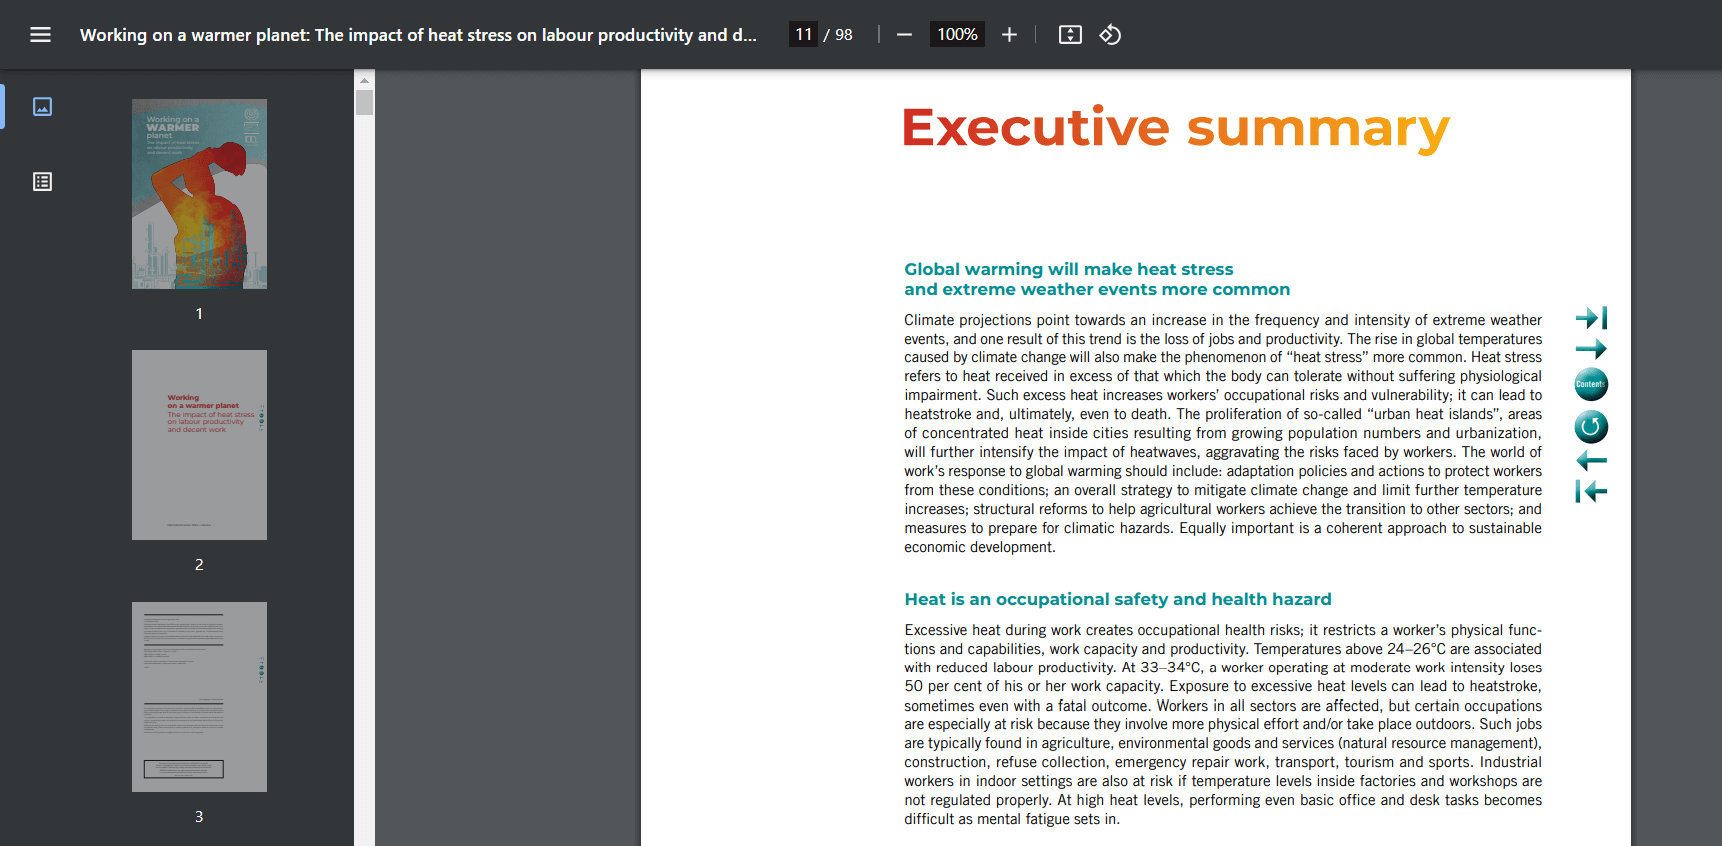1722x846 pixels.
Task: Click the circular return arrow button
Action: (1591, 427)
